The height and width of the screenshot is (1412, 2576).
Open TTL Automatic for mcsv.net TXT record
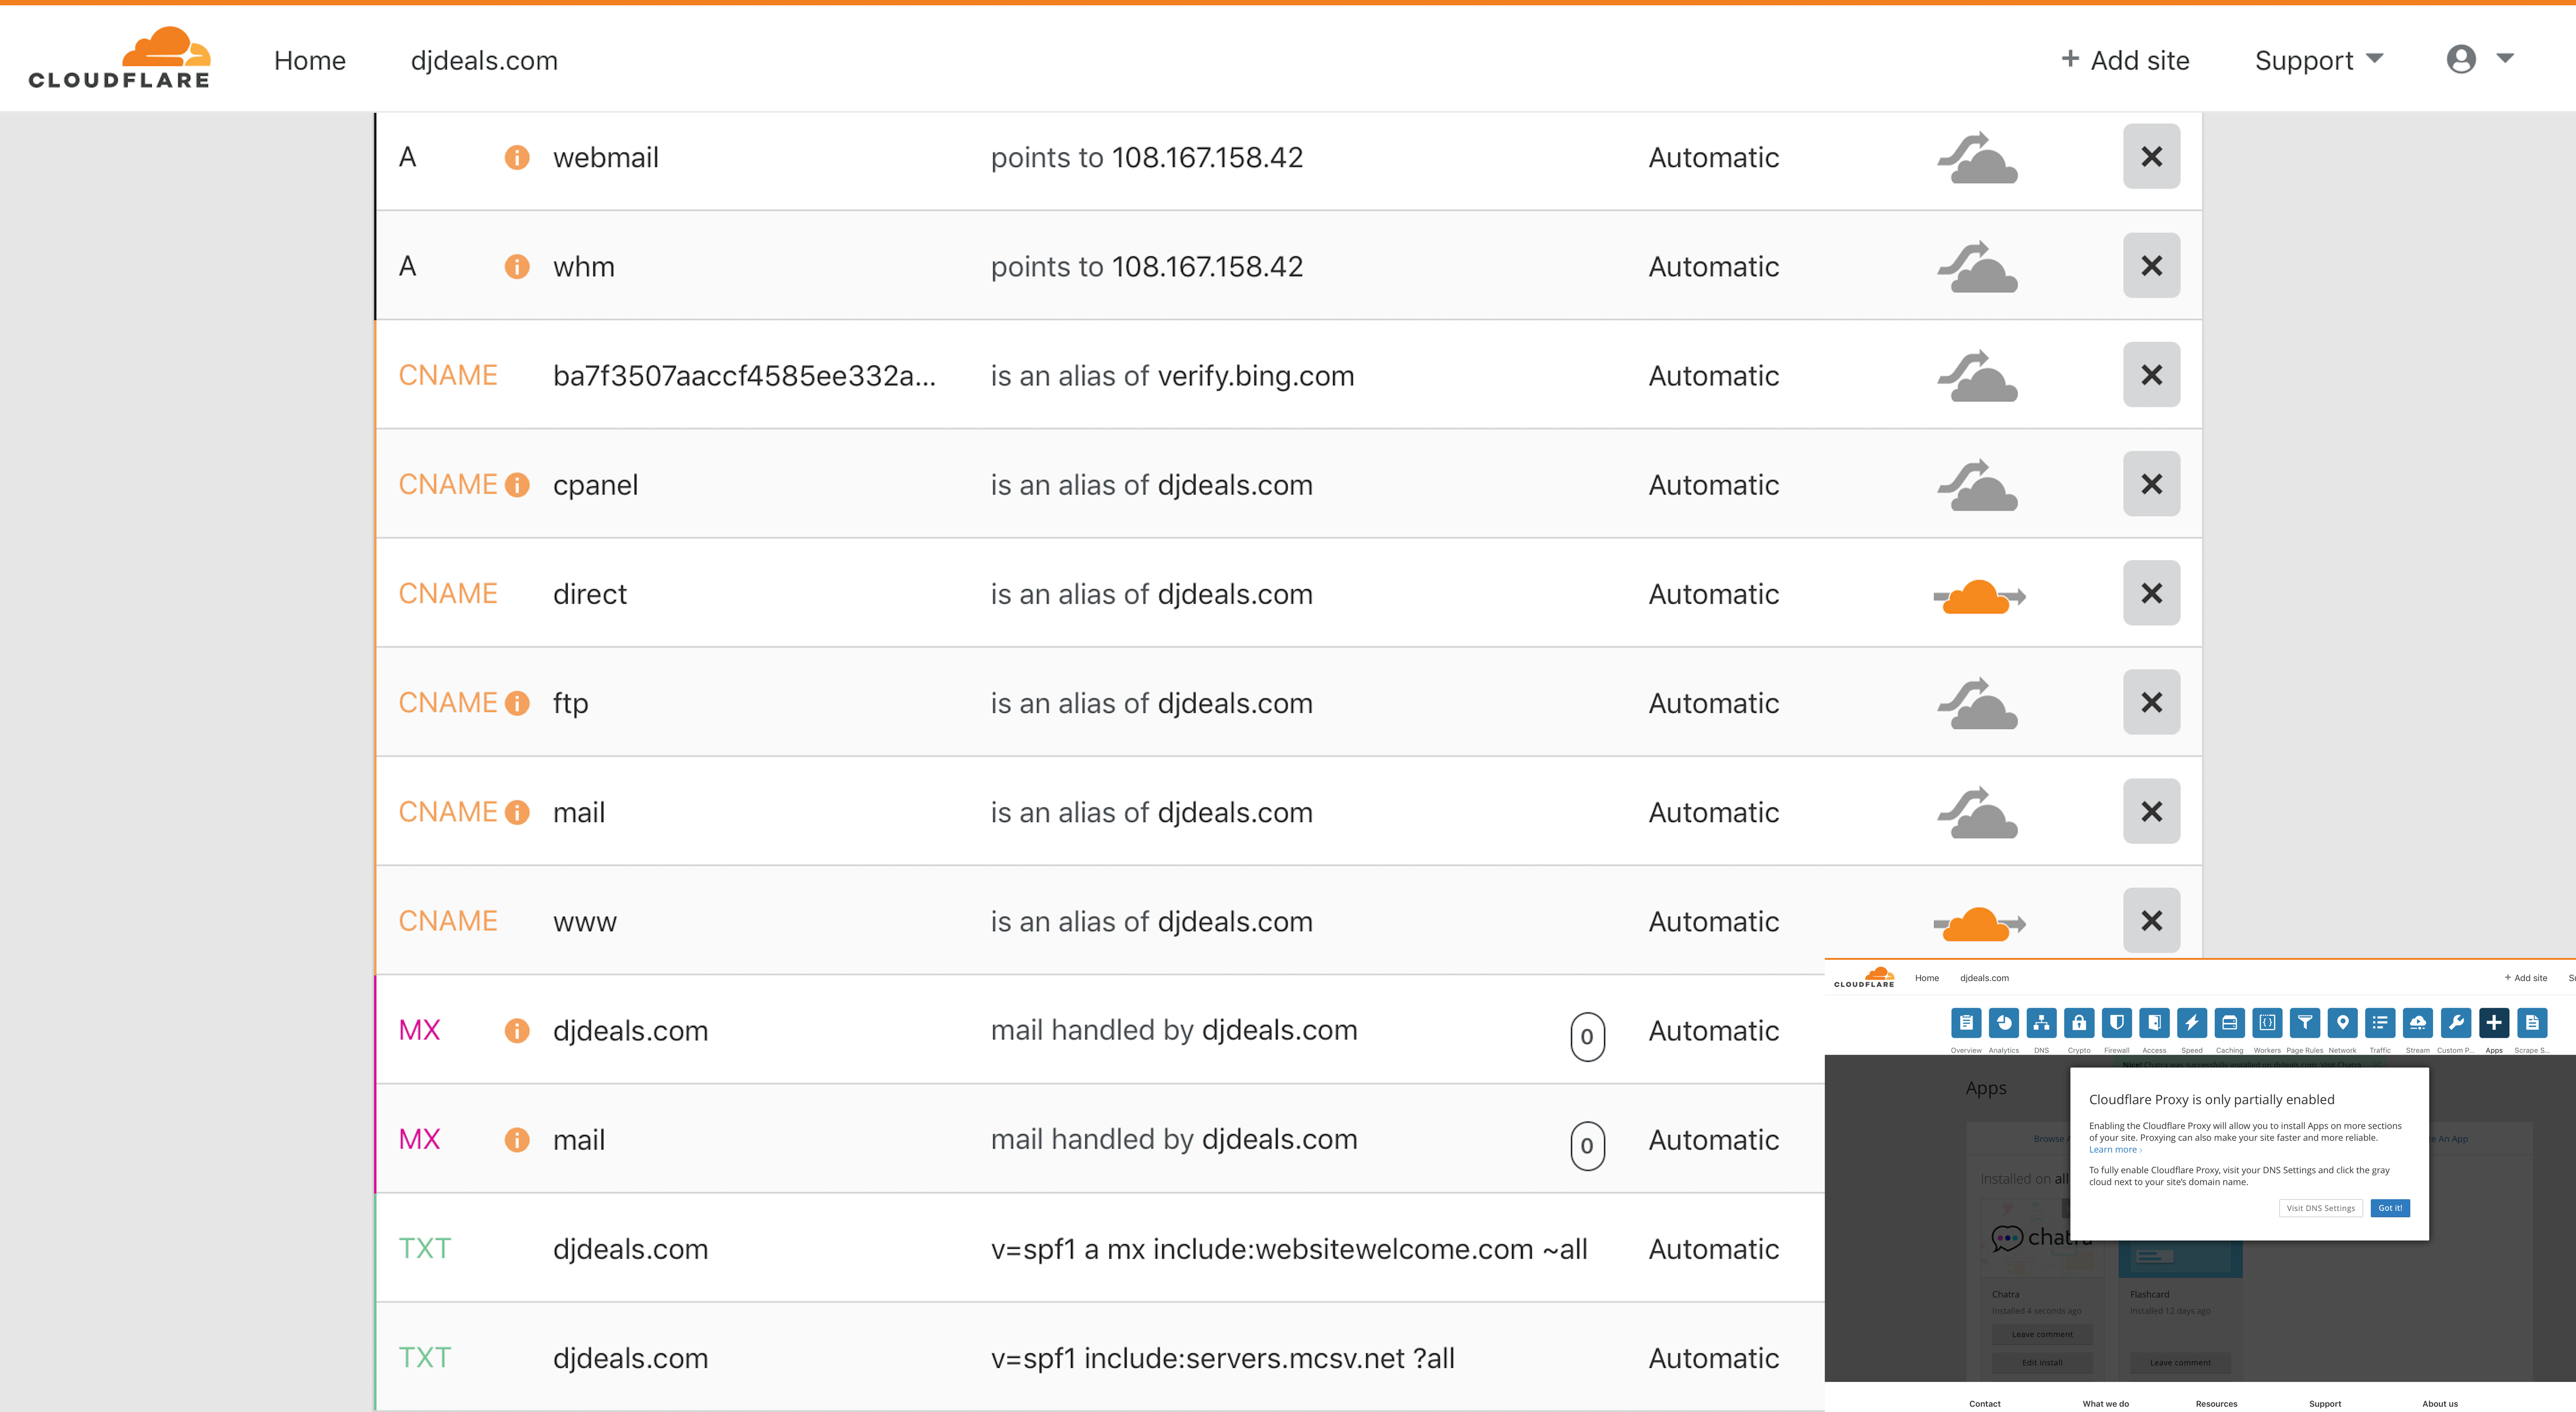click(1713, 1358)
